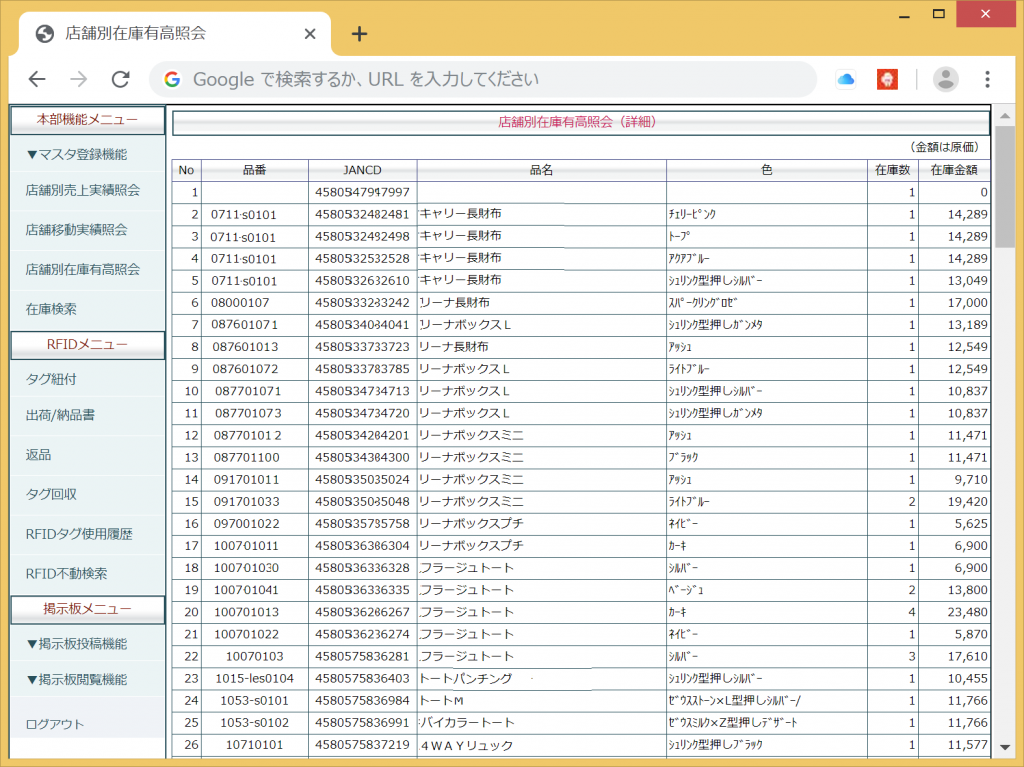Open RFIDタグ使用履歴 link

coord(79,534)
